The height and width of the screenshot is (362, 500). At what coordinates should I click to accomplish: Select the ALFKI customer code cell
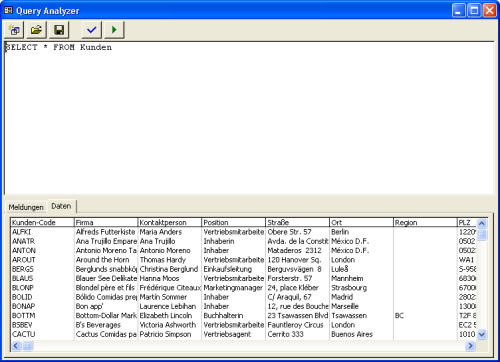pos(42,232)
